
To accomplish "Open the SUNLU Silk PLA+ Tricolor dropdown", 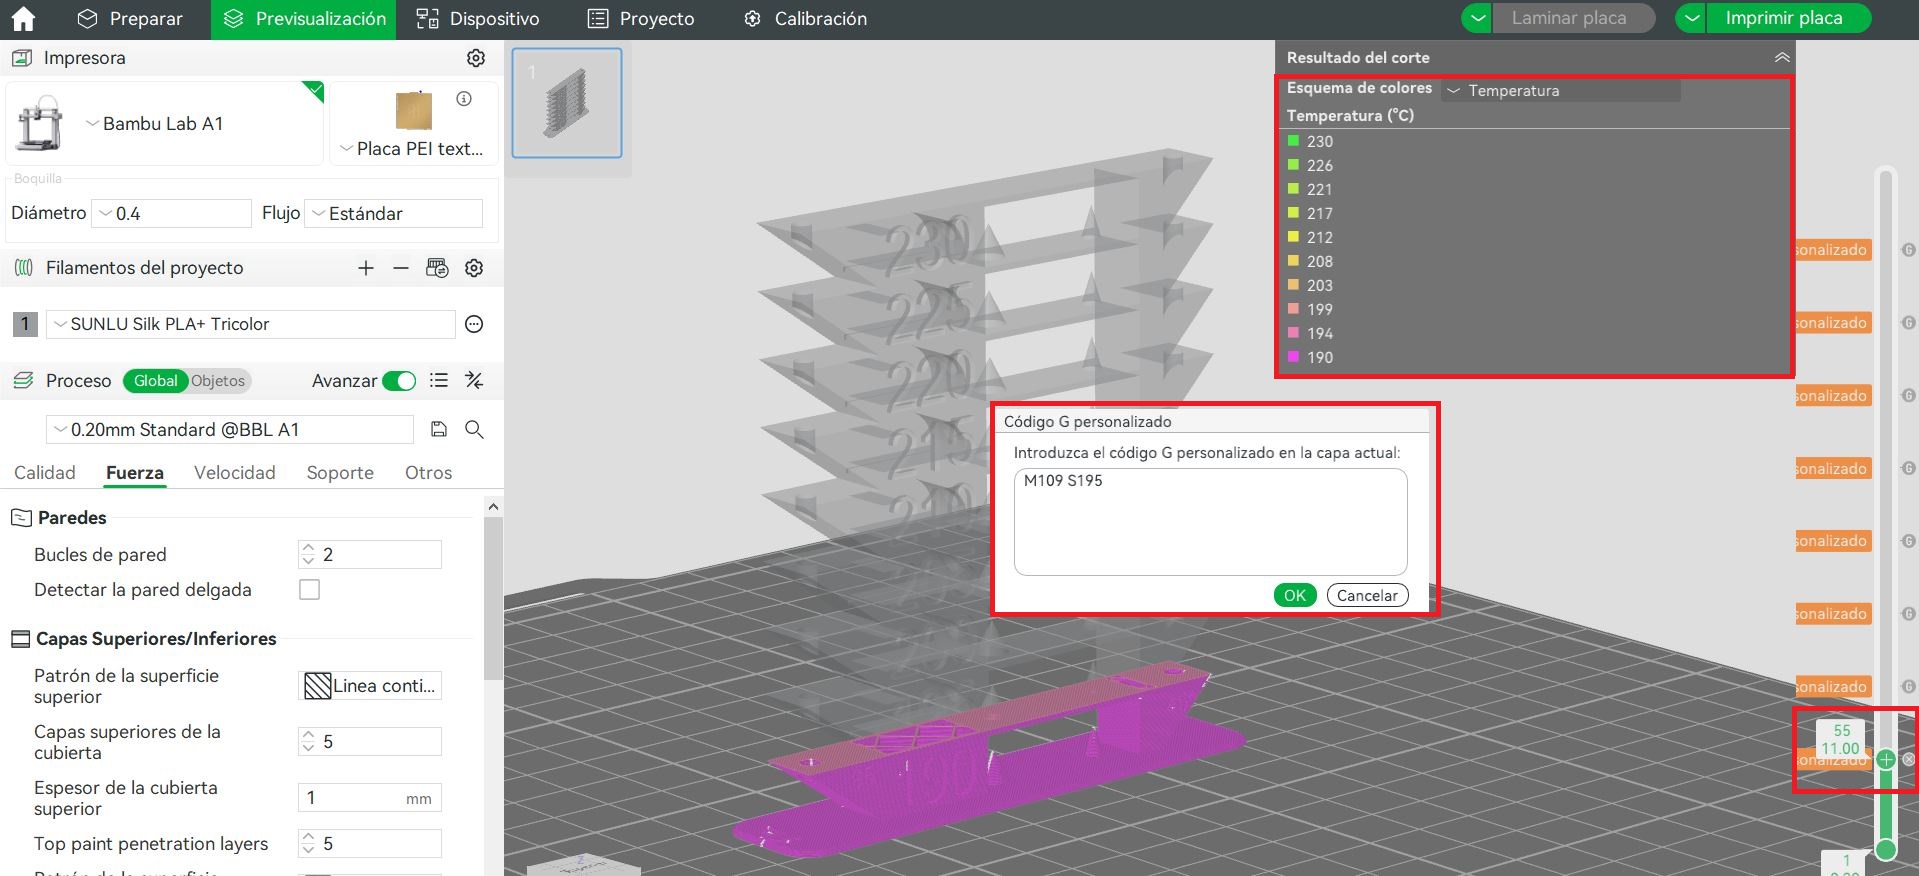I will pyautogui.click(x=250, y=324).
